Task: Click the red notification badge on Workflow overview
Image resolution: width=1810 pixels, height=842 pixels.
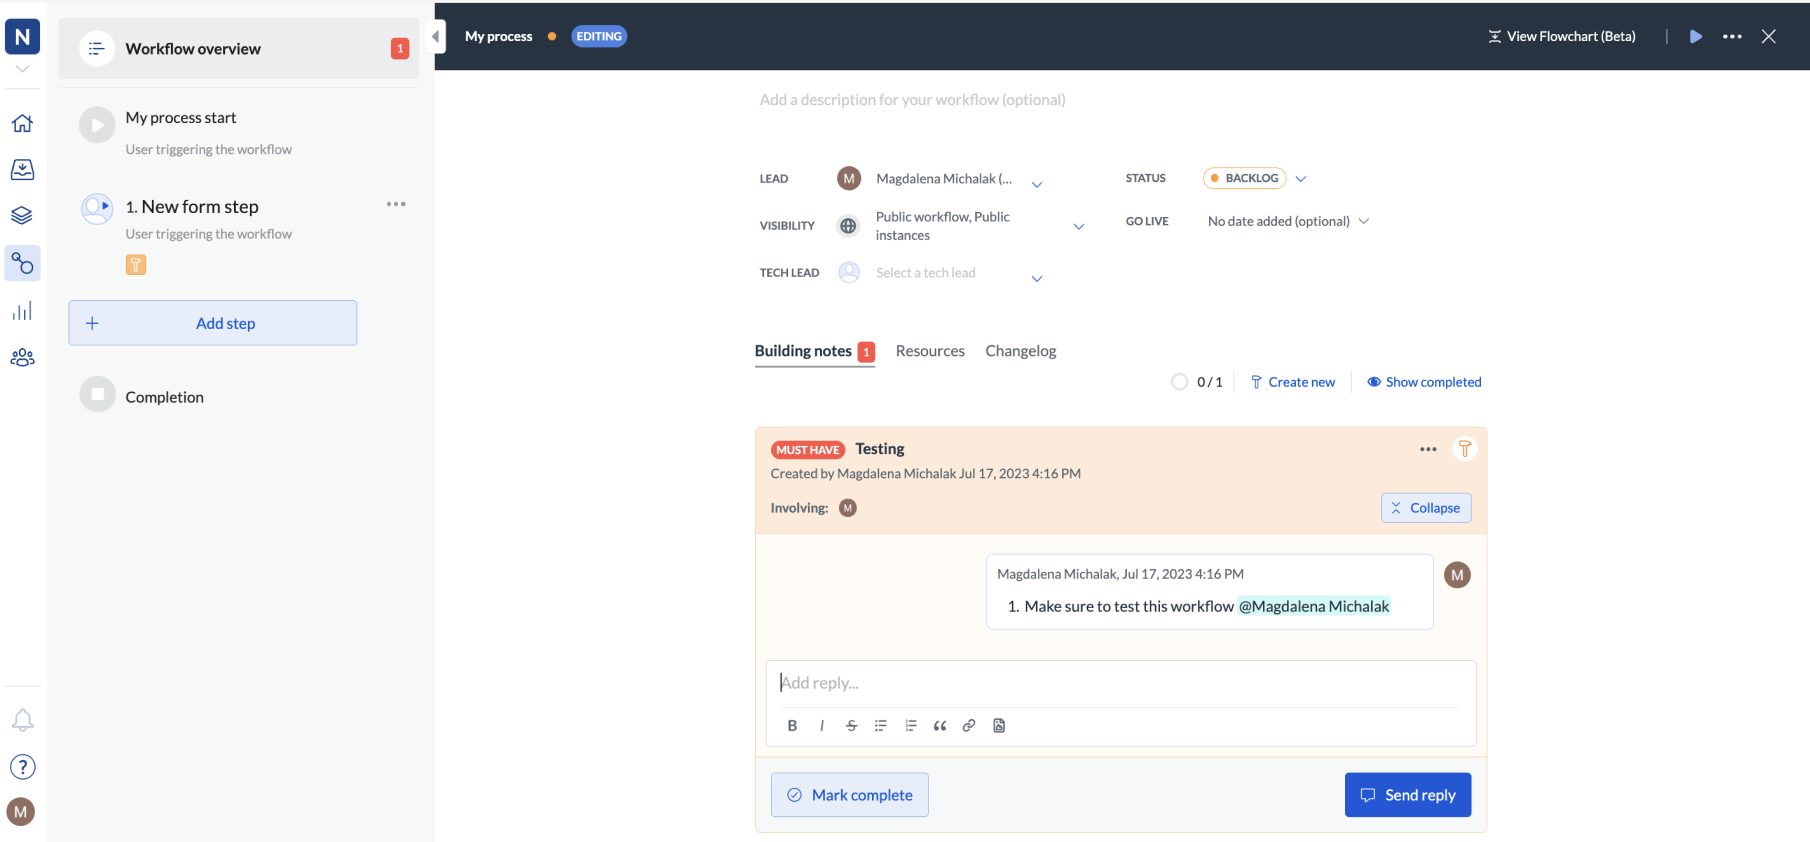Action: coord(400,48)
